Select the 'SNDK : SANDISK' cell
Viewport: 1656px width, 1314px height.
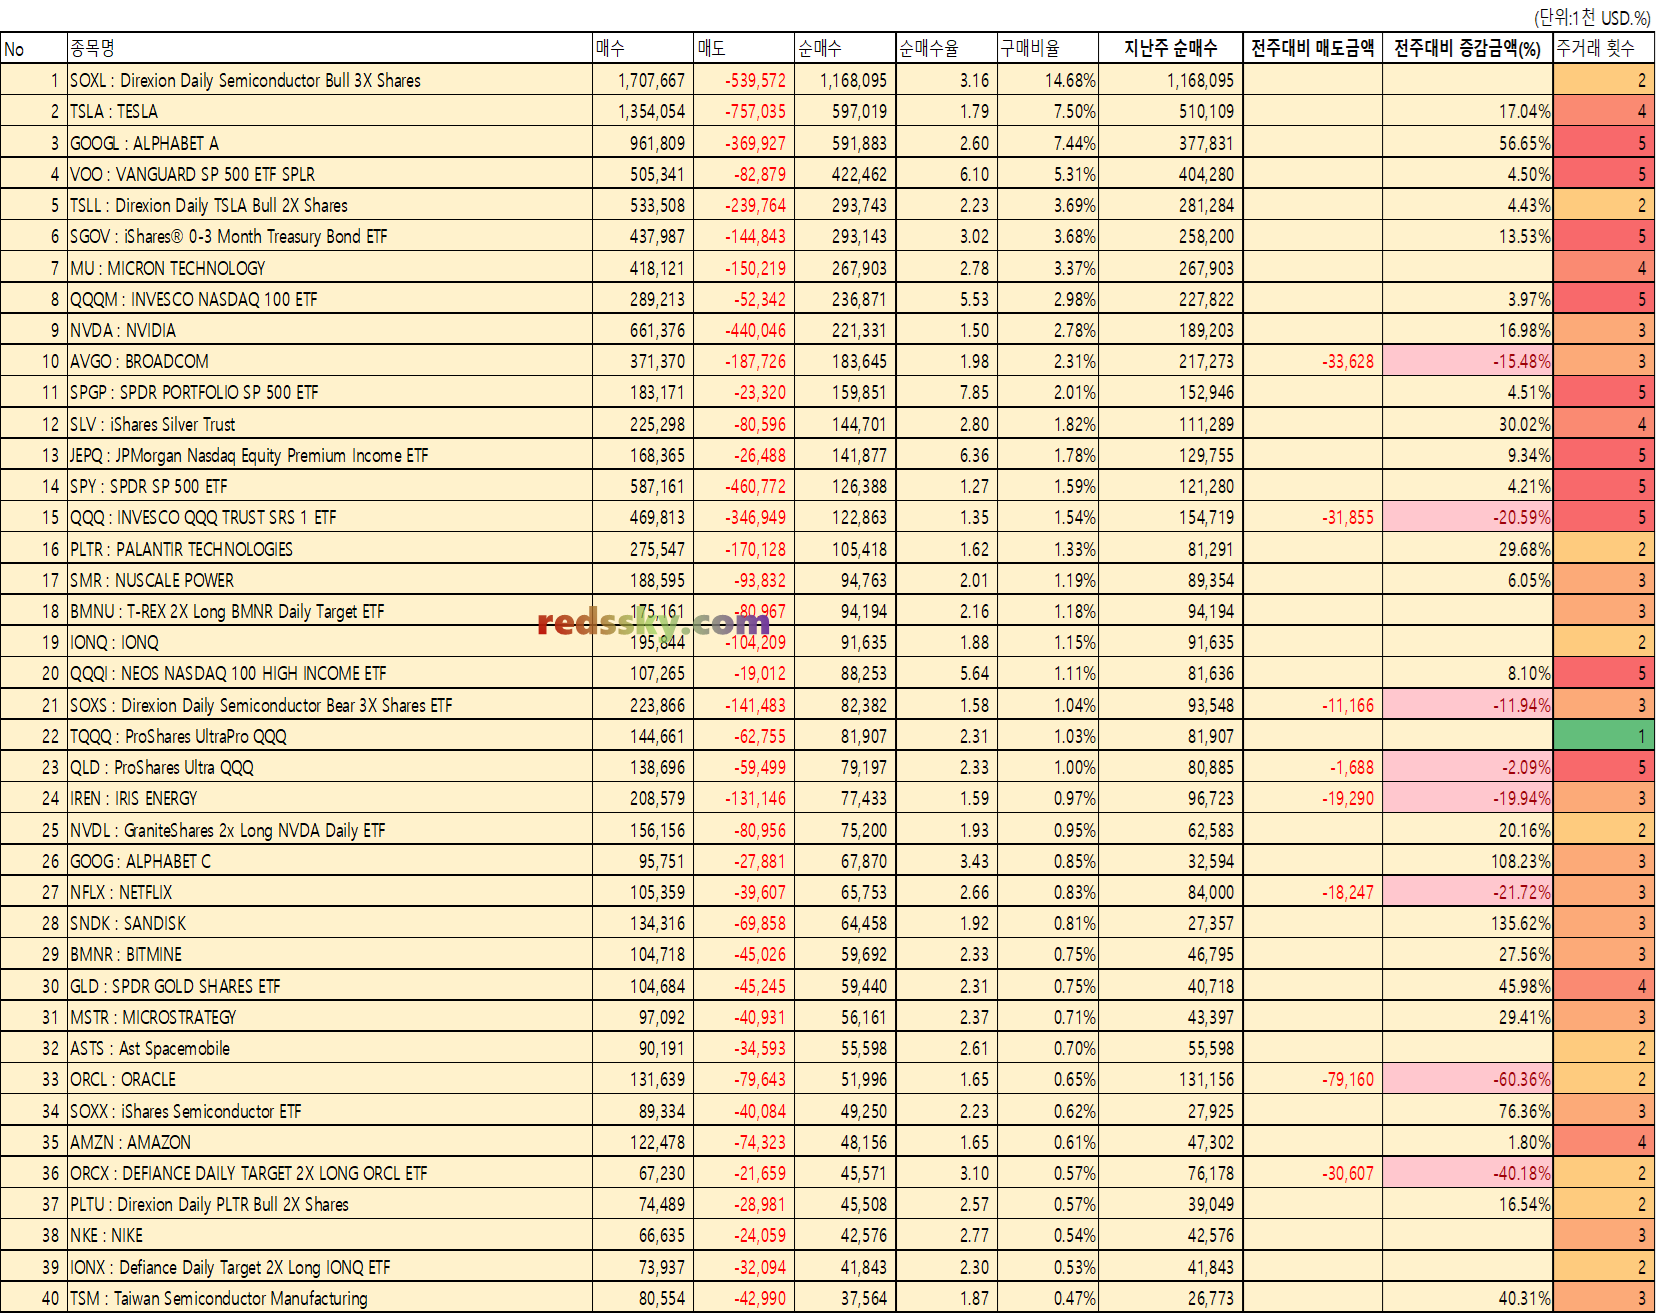(x=330, y=923)
